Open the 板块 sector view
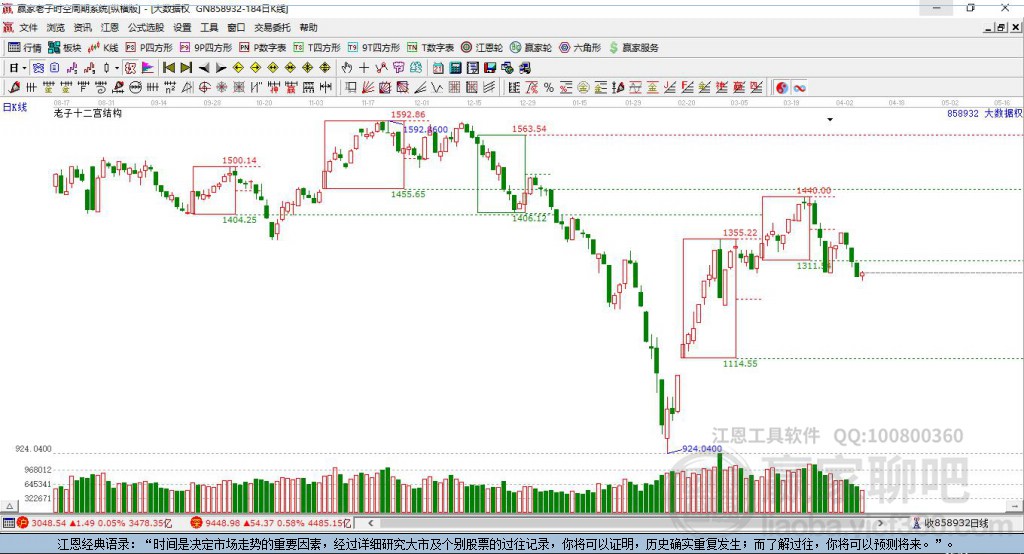 64,48
